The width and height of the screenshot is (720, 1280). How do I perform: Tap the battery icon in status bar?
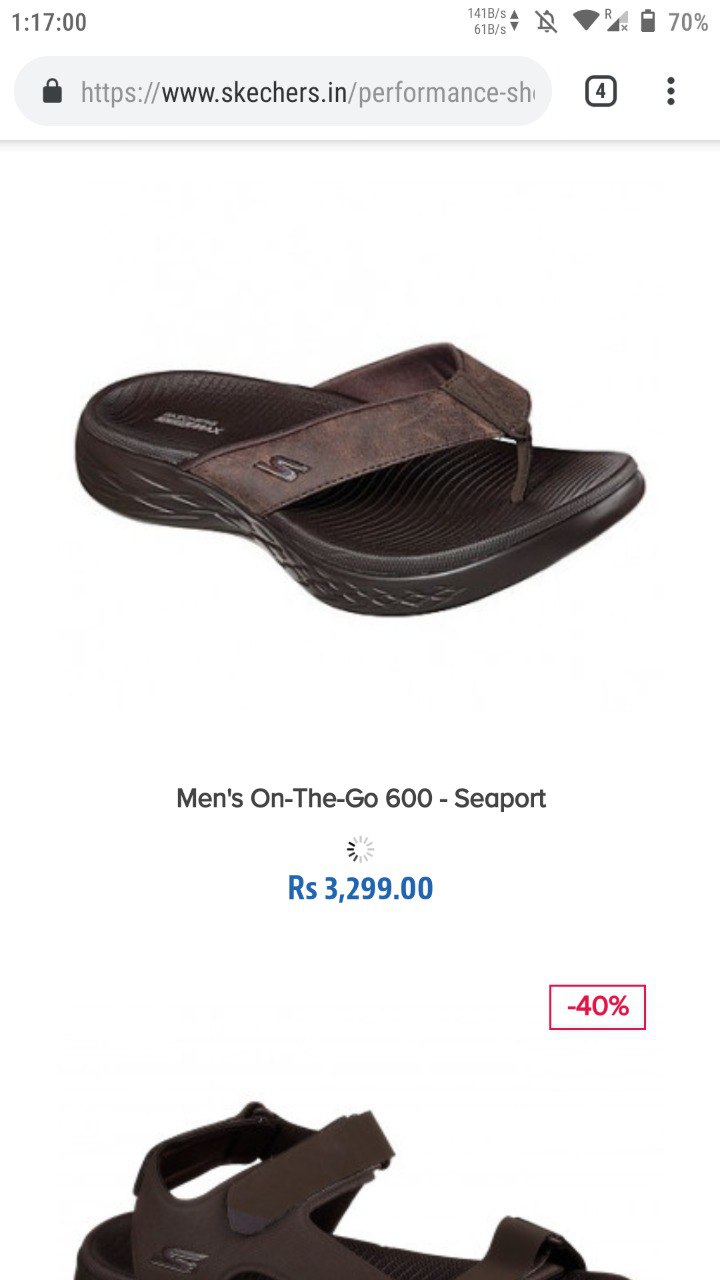point(648,21)
